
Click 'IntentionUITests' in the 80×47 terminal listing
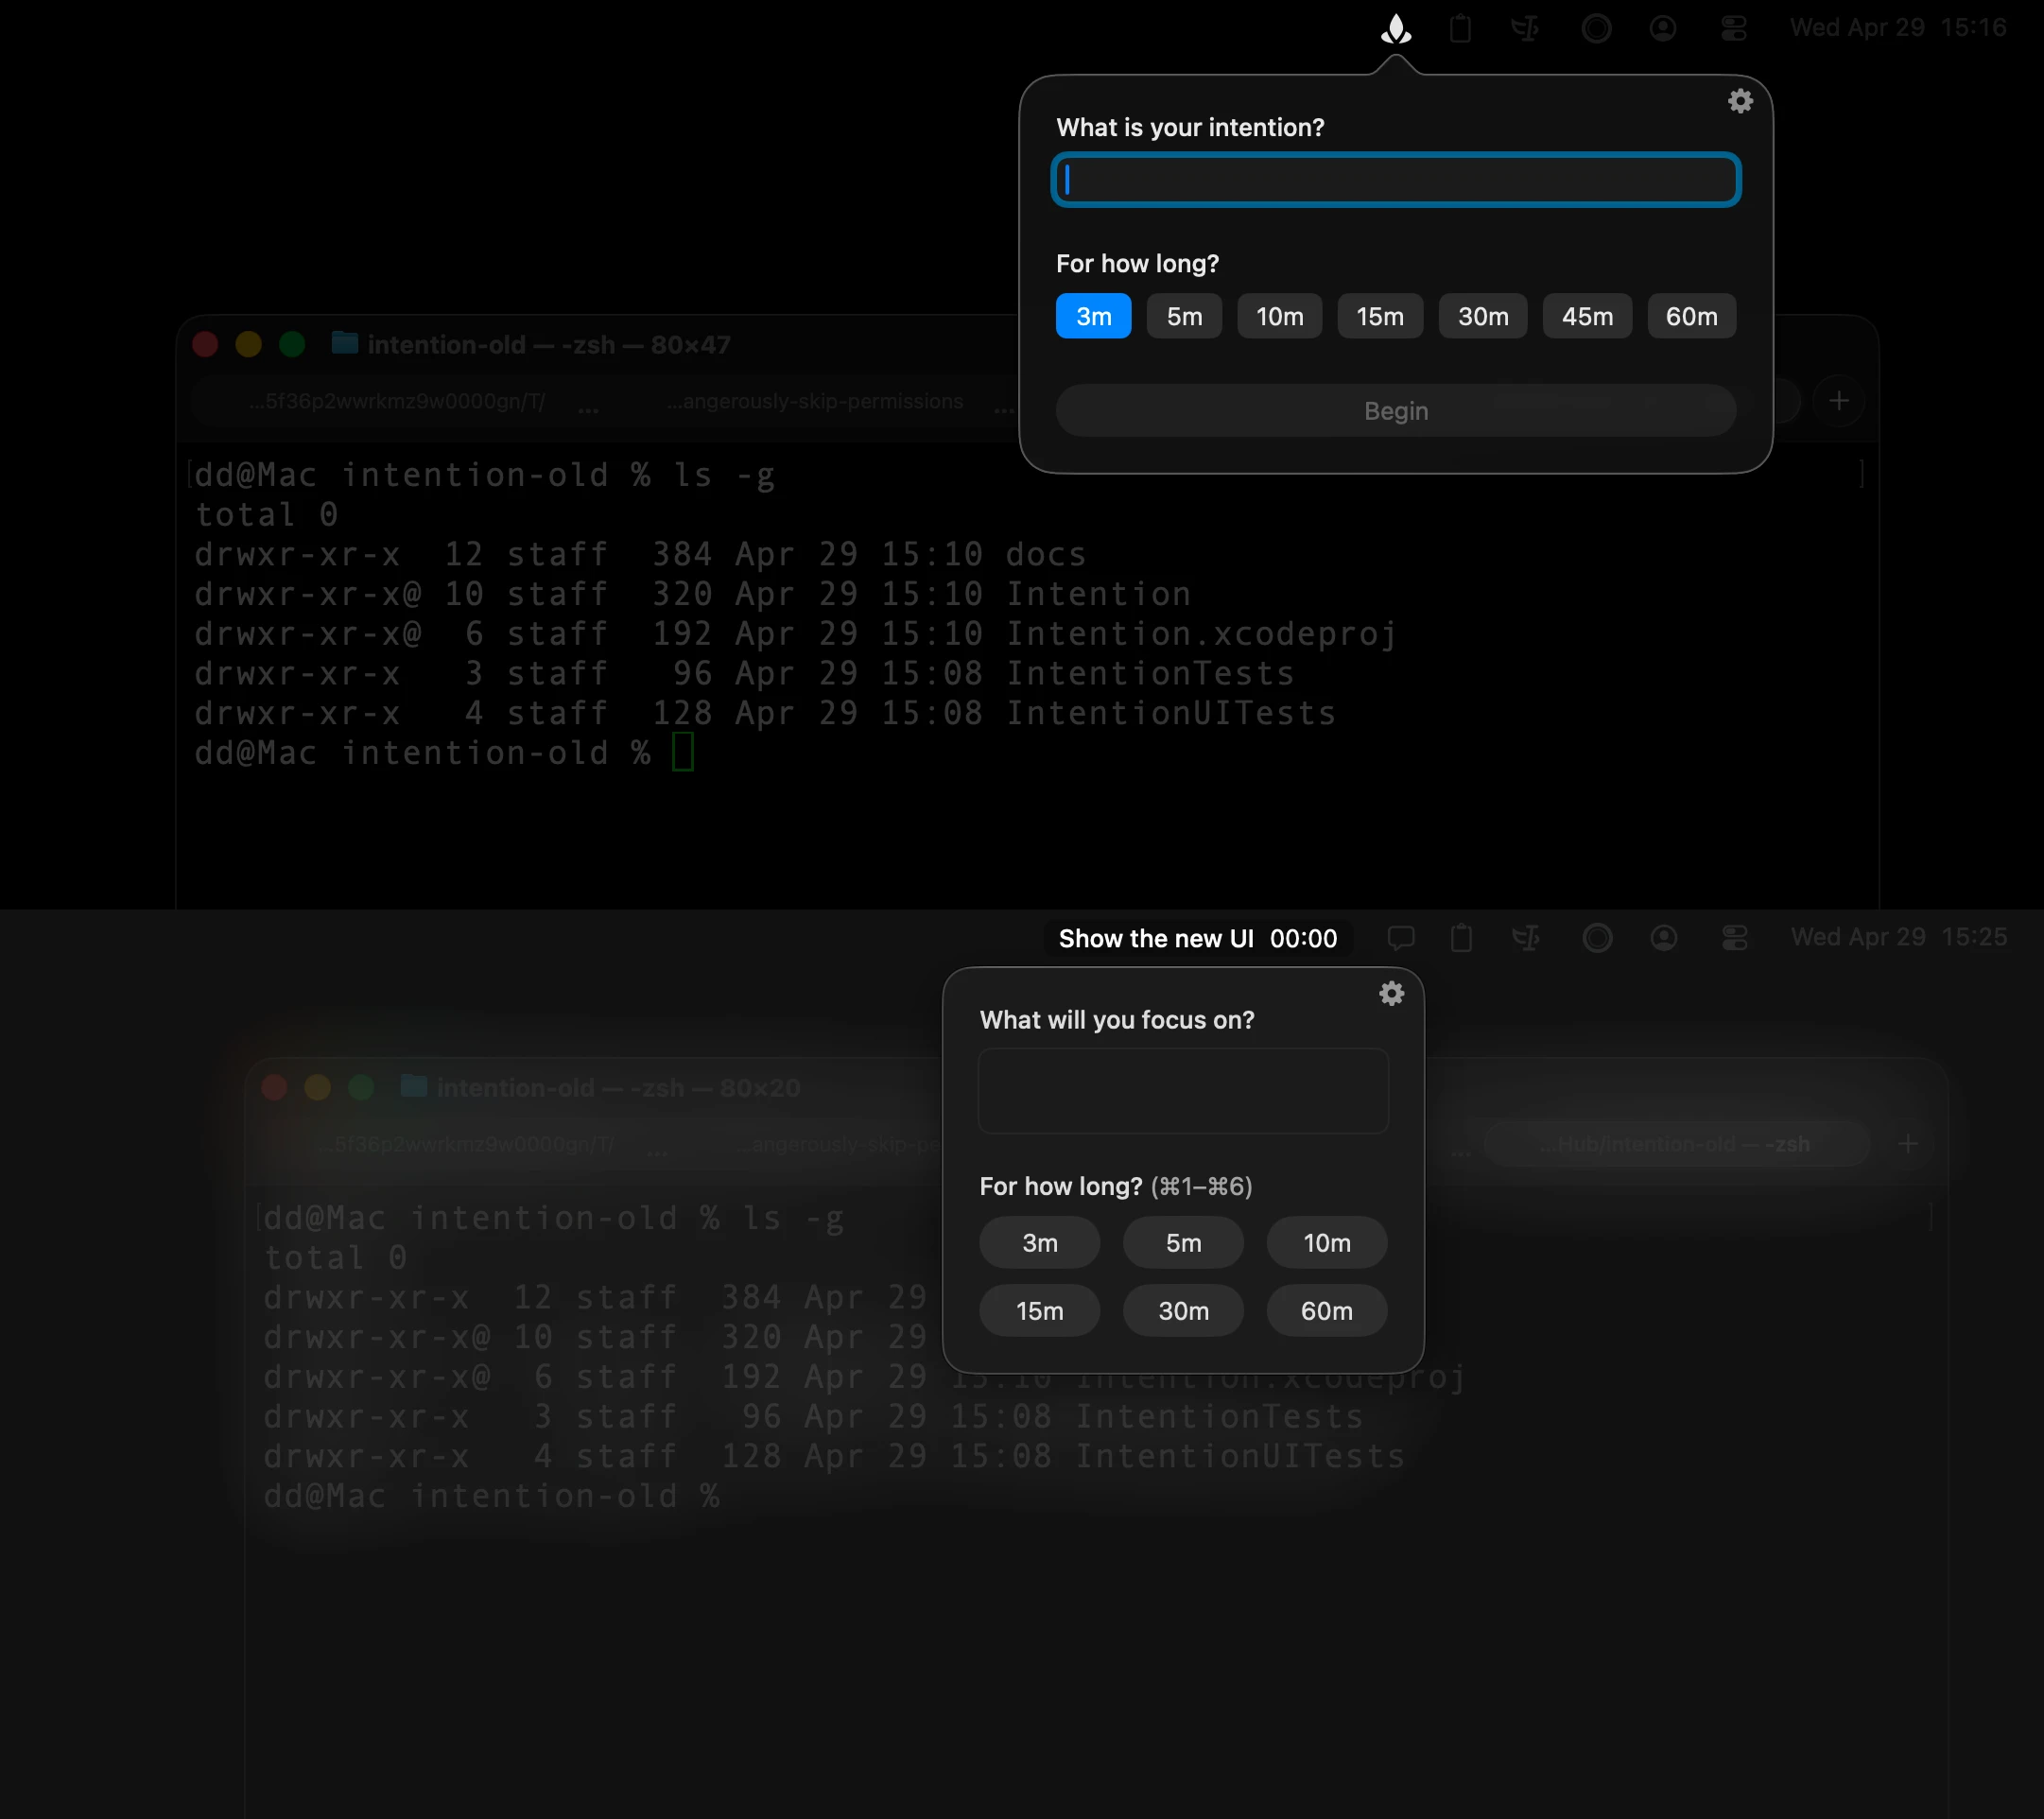tap(1170, 713)
